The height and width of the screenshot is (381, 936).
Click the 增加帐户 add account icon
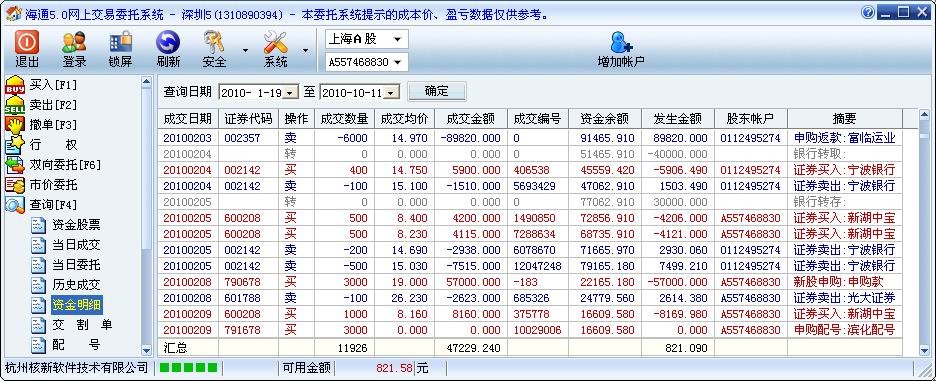(x=621, y=50)
